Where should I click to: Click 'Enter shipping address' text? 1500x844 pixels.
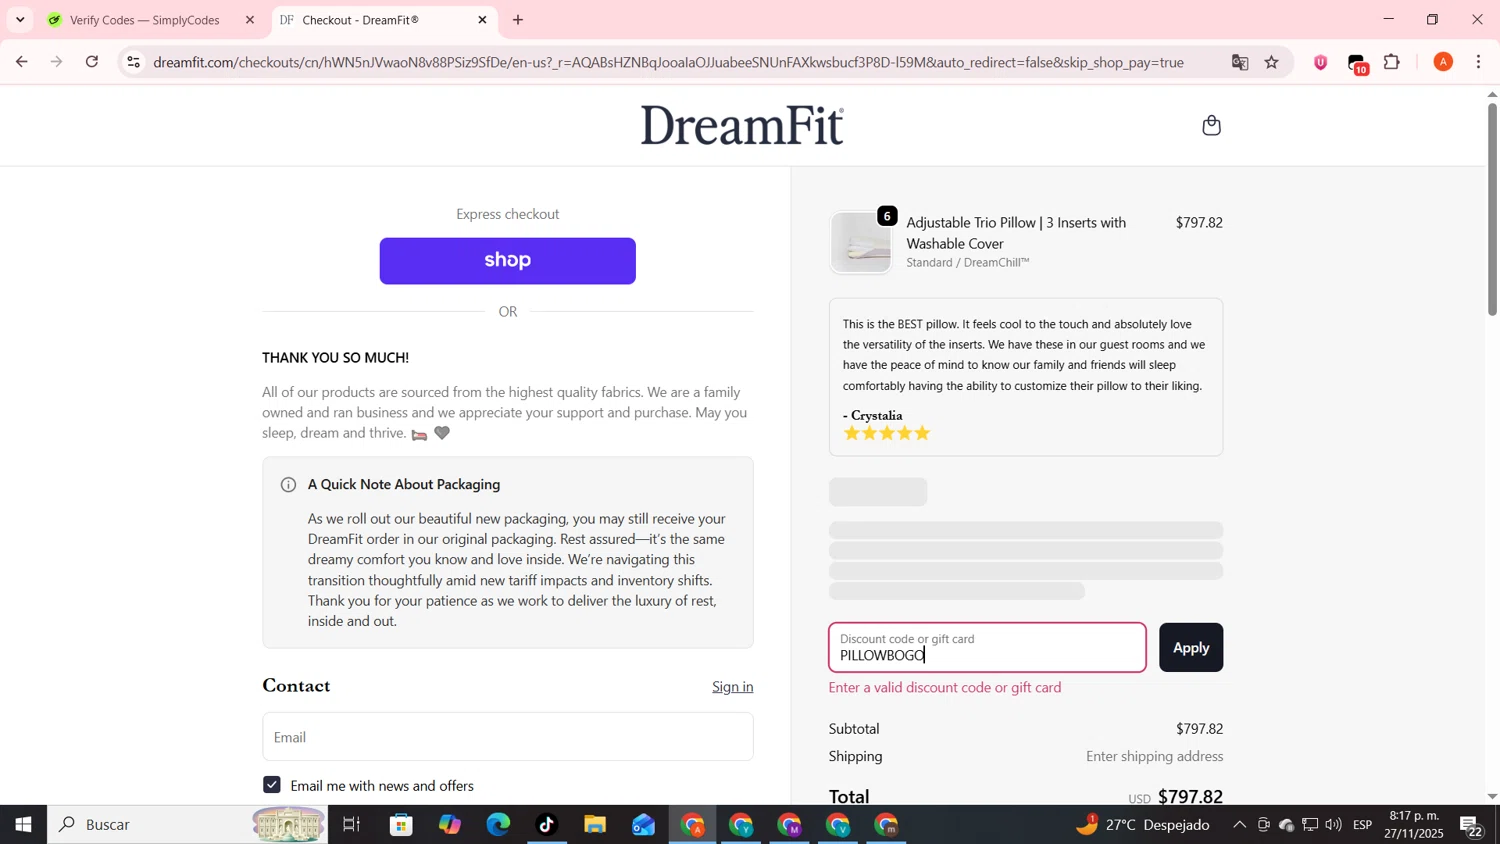tap(1154, 756)
